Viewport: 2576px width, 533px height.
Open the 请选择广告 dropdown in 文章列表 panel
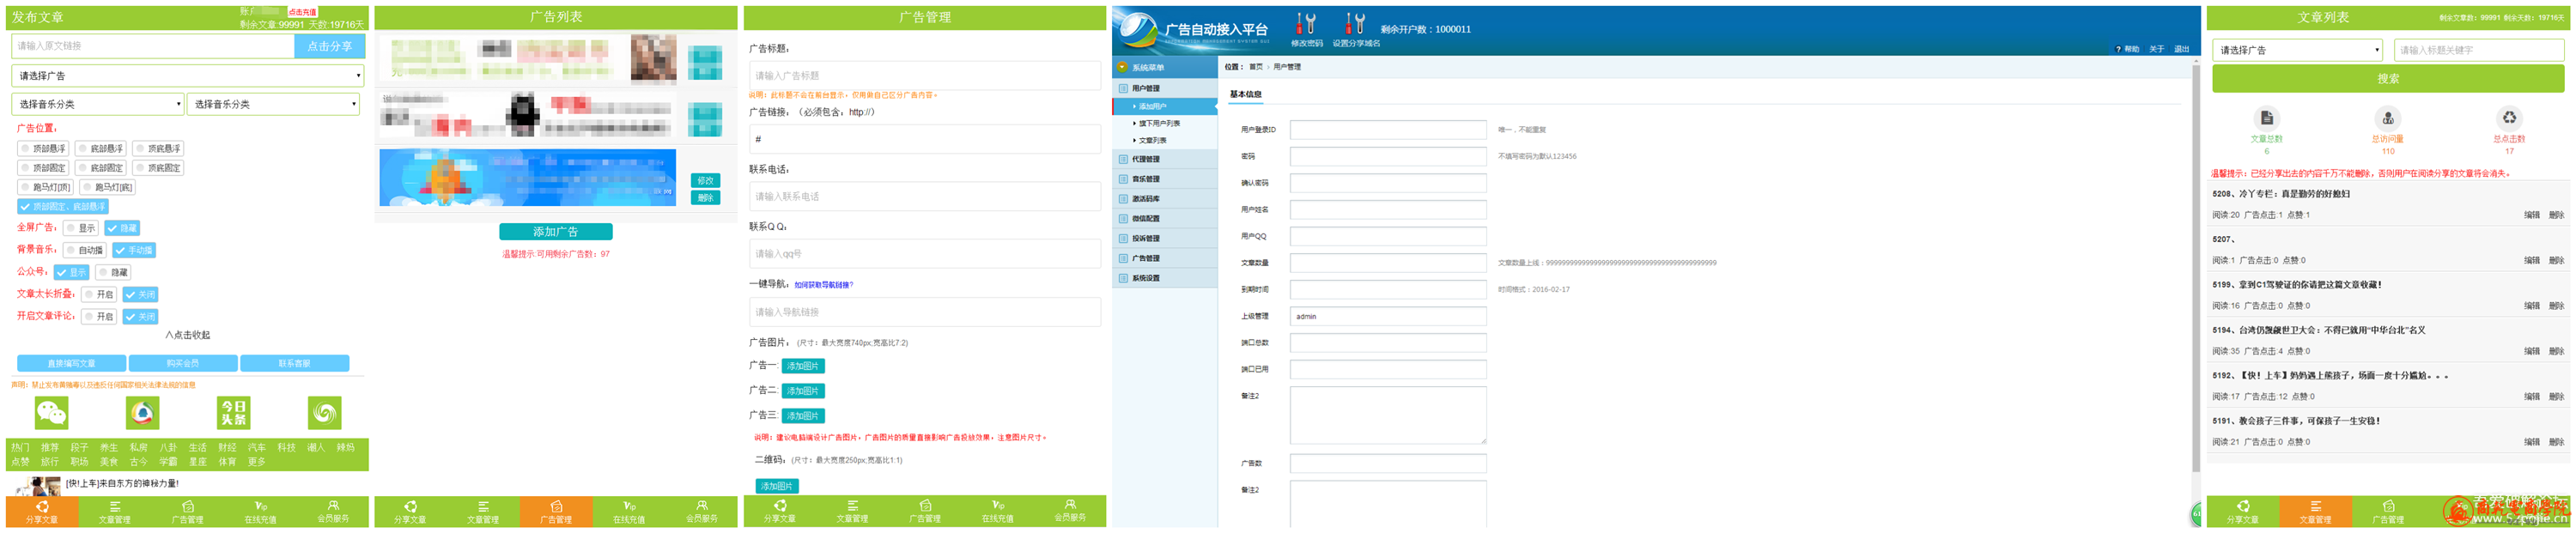(x=2297, y=50)
